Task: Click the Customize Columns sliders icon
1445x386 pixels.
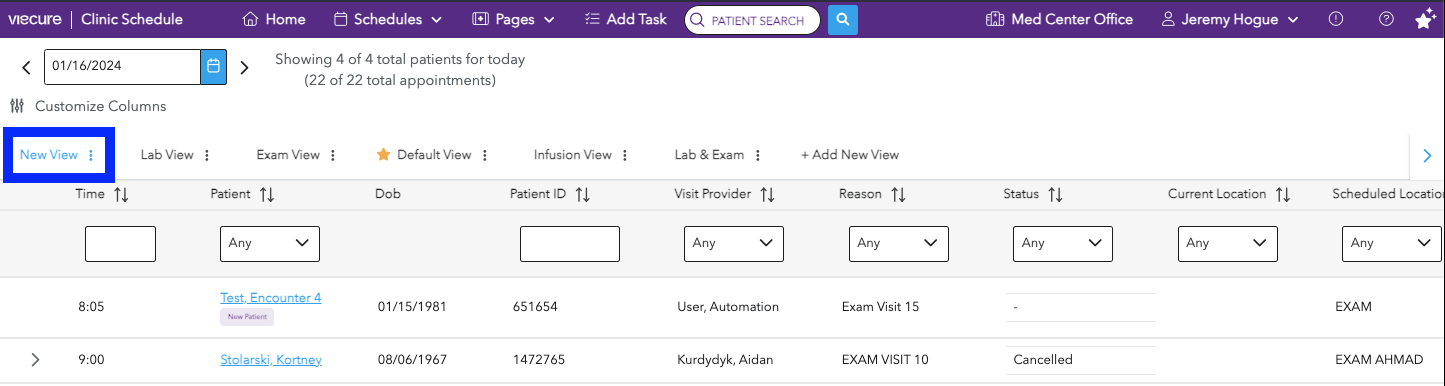Action: [x=17, y=106]
